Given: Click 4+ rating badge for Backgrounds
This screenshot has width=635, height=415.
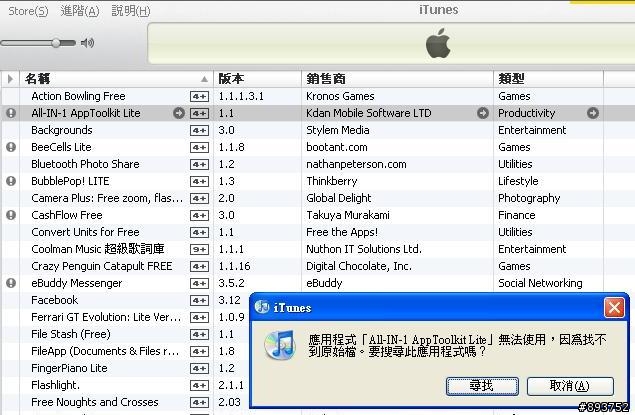Looking at the screenshot, I should click(200, 130).
